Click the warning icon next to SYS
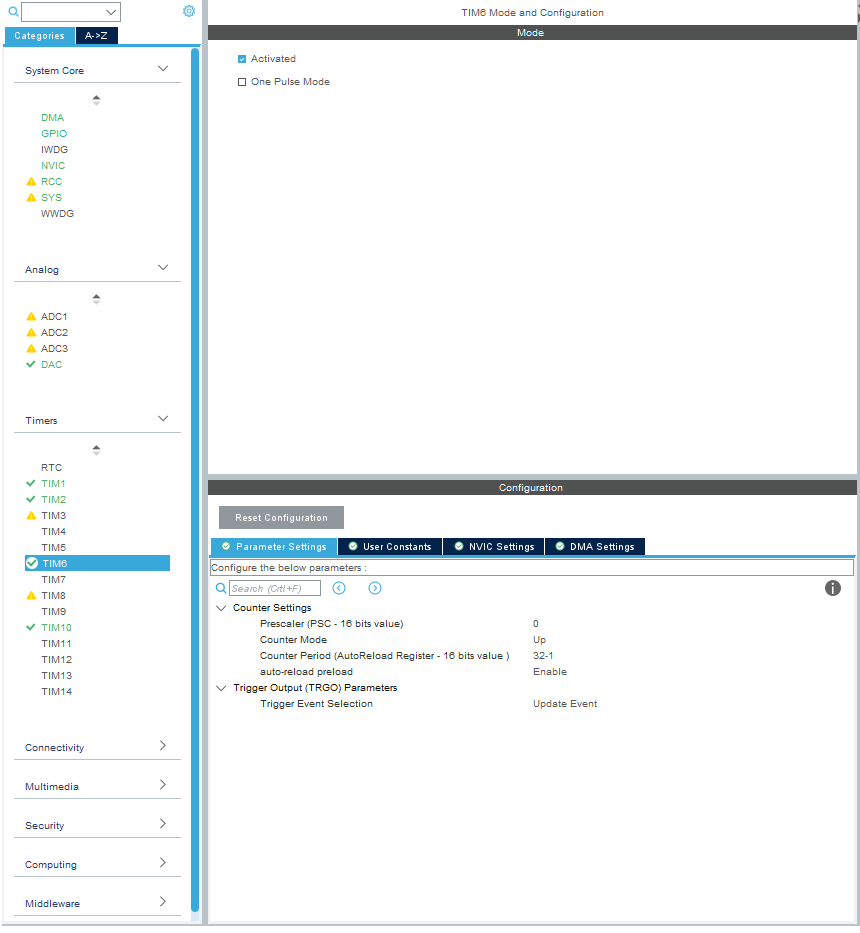 pyautogui.click(x=32, y=198)
